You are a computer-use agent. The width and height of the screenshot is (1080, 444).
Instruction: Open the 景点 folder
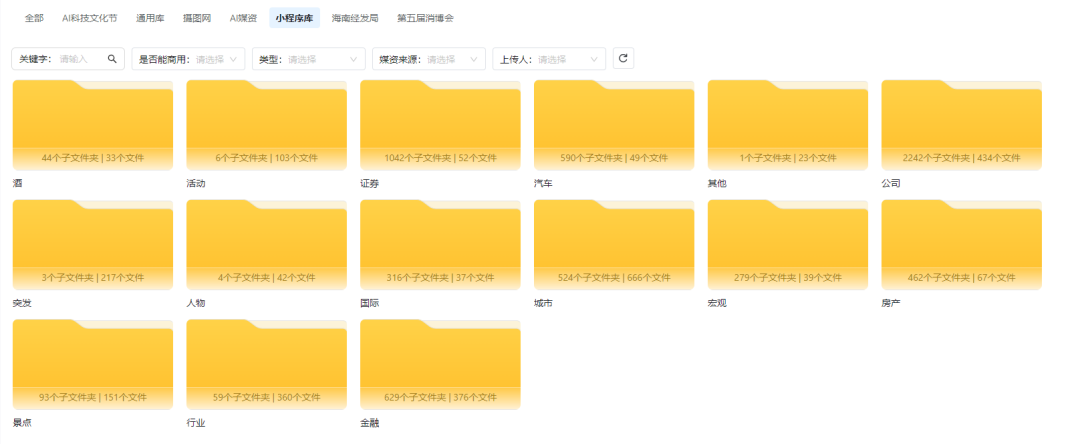pyautogui.click(x=93, y=365)
